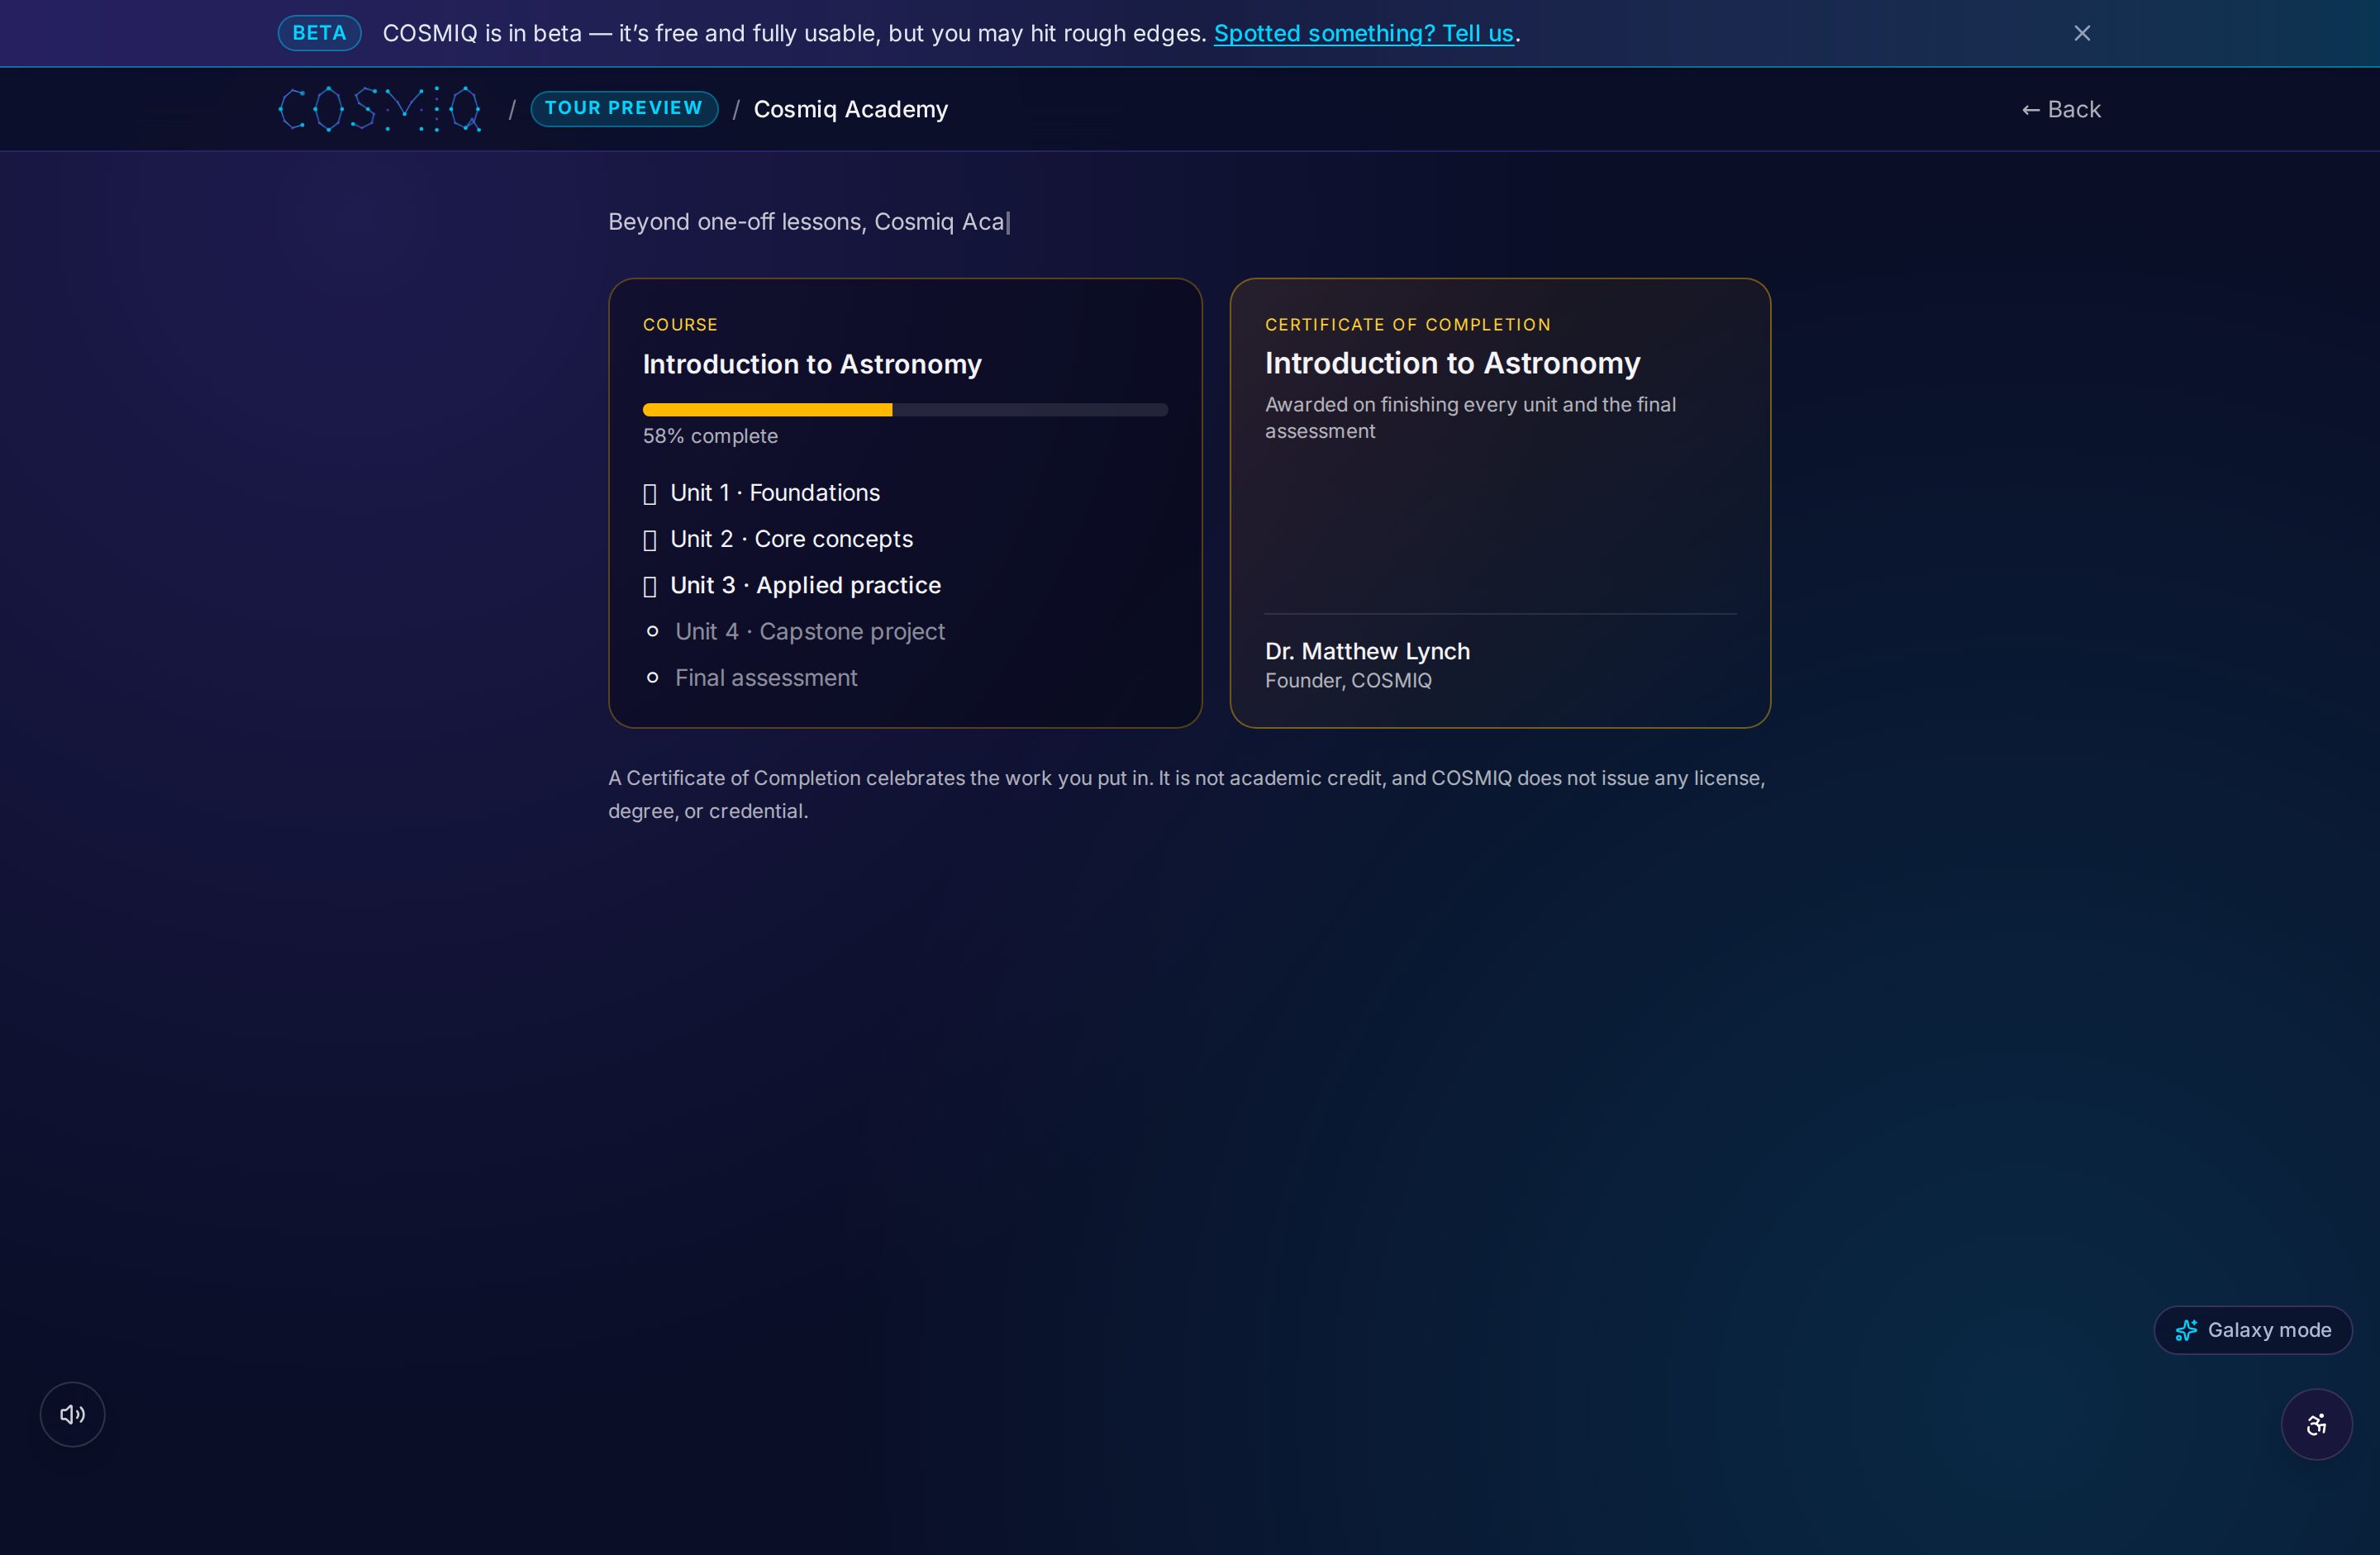Open the Introduction to Astronomy course title

[812, 364]
